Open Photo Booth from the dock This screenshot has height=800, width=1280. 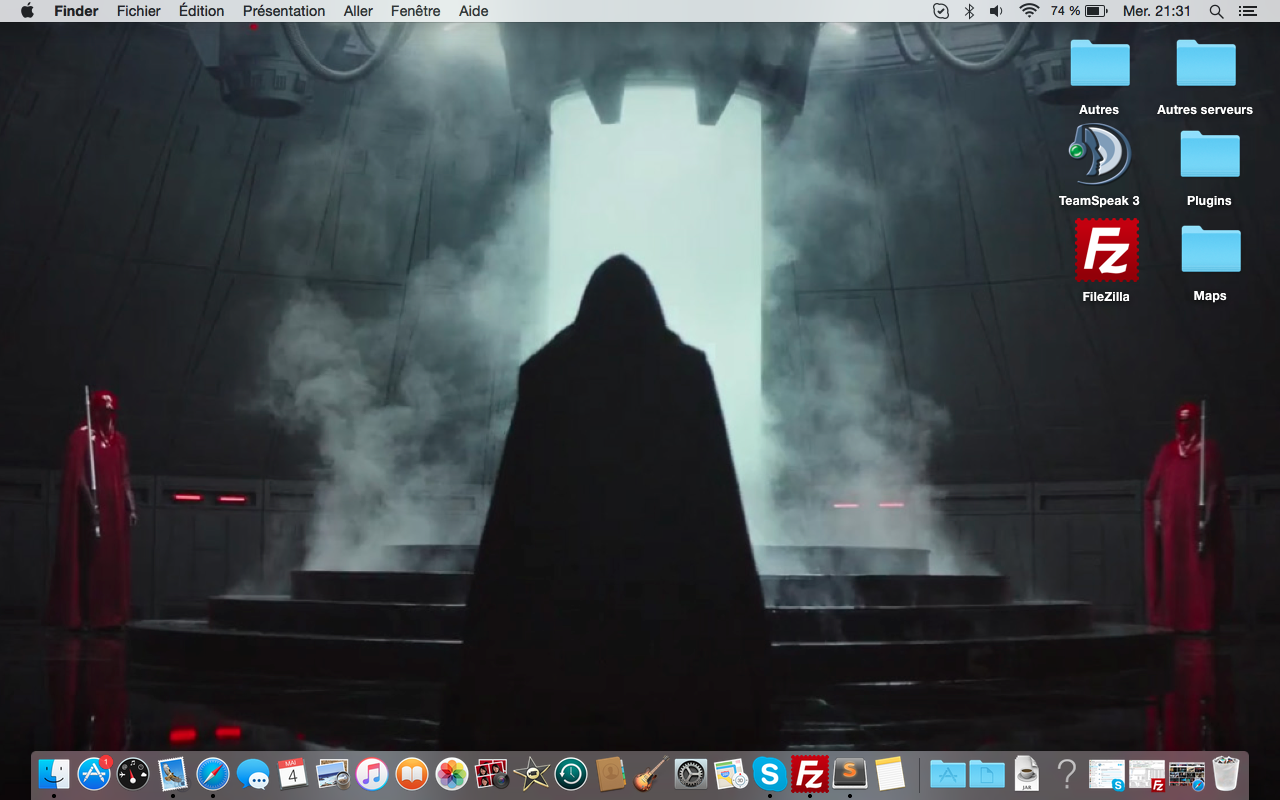pos(491,773)
